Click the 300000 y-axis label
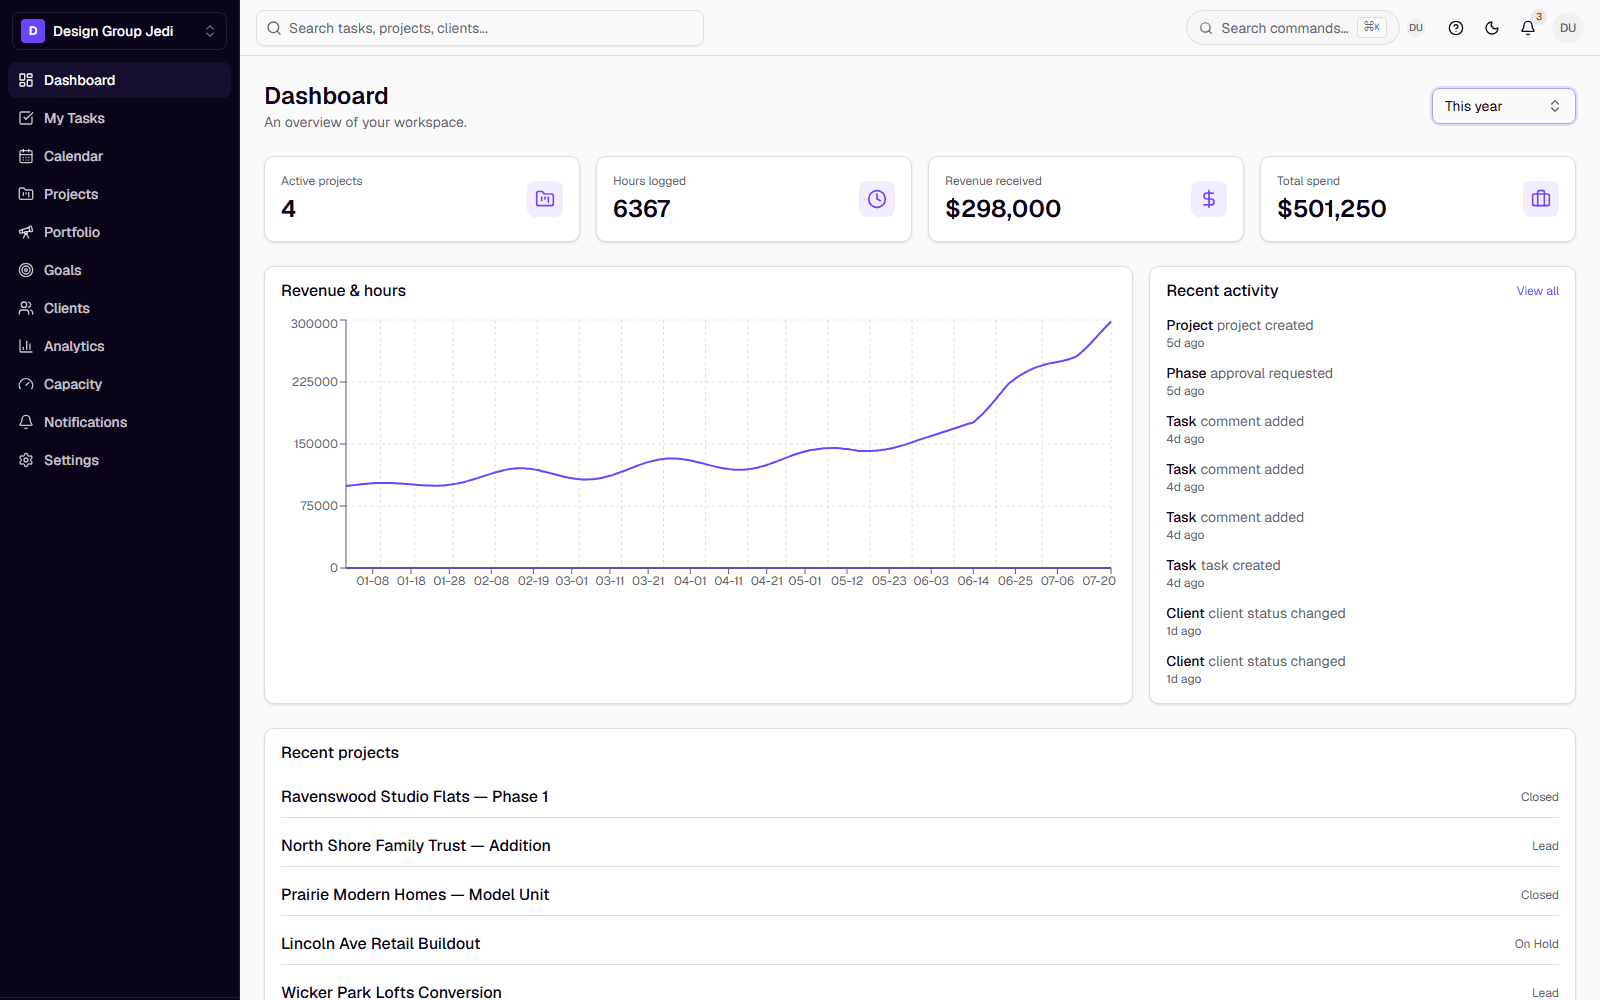The image size is (1600, 1000). click(314, 324)
